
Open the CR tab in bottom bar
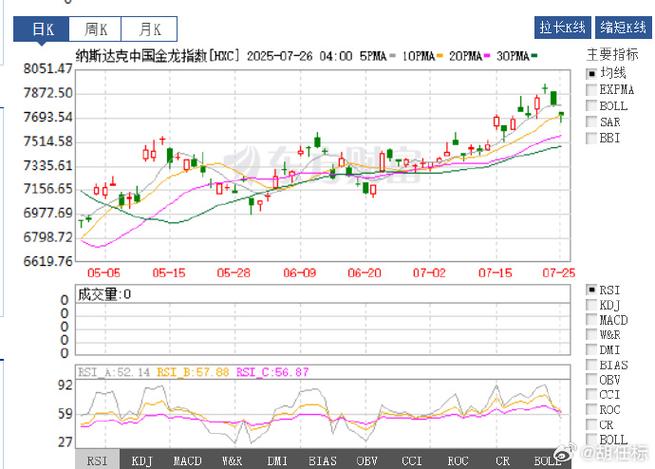(503, 460)
